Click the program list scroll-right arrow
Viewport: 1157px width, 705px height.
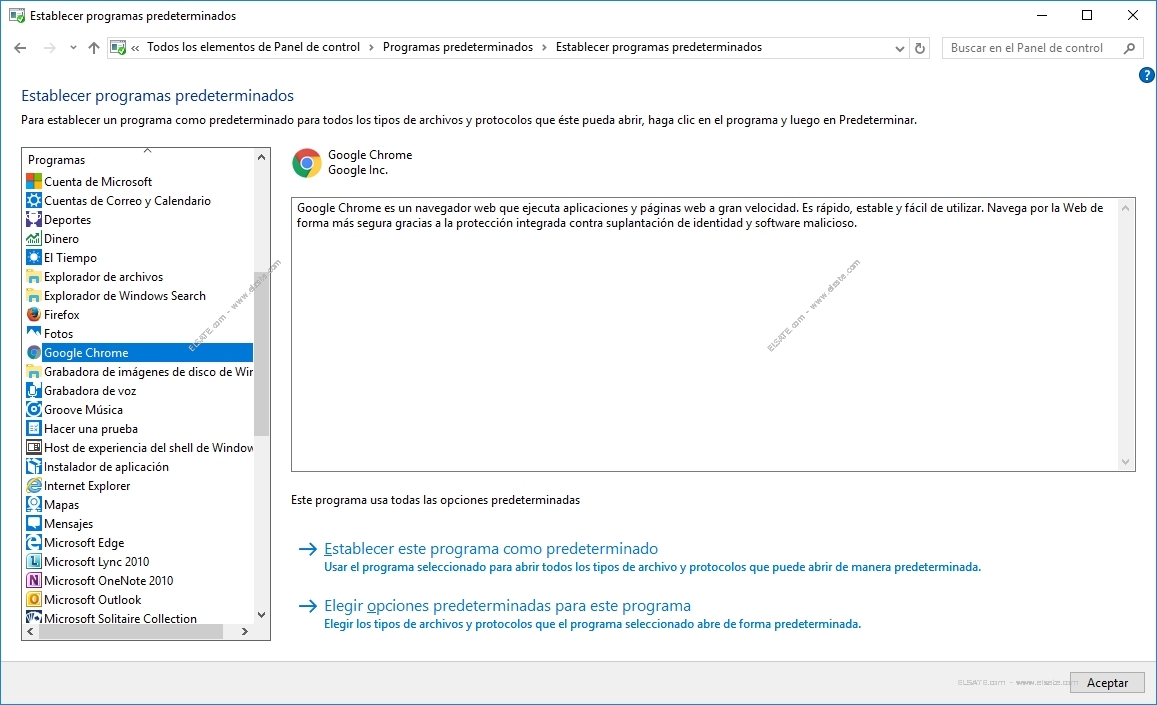(x=245, y=632)
